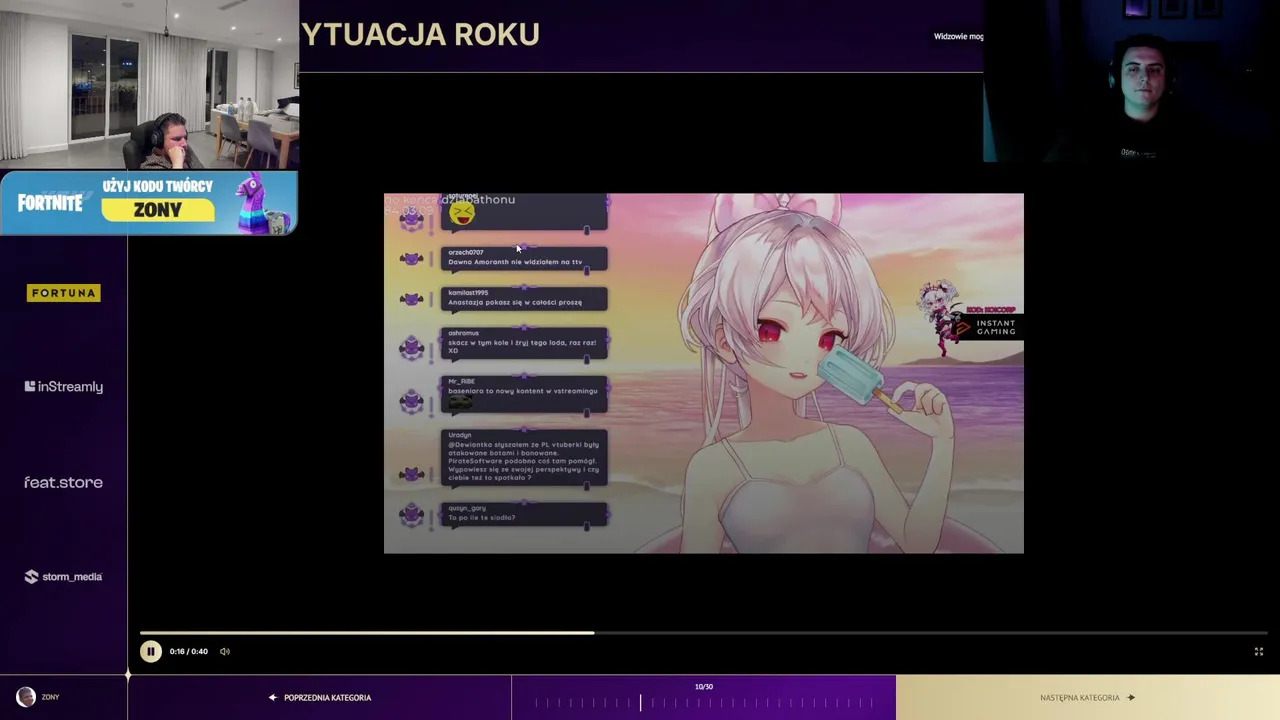The image size is (1280, 720).
Task: Click the feat.store sponsor logo
Action: pyautogui.click(x=63, y=482)
